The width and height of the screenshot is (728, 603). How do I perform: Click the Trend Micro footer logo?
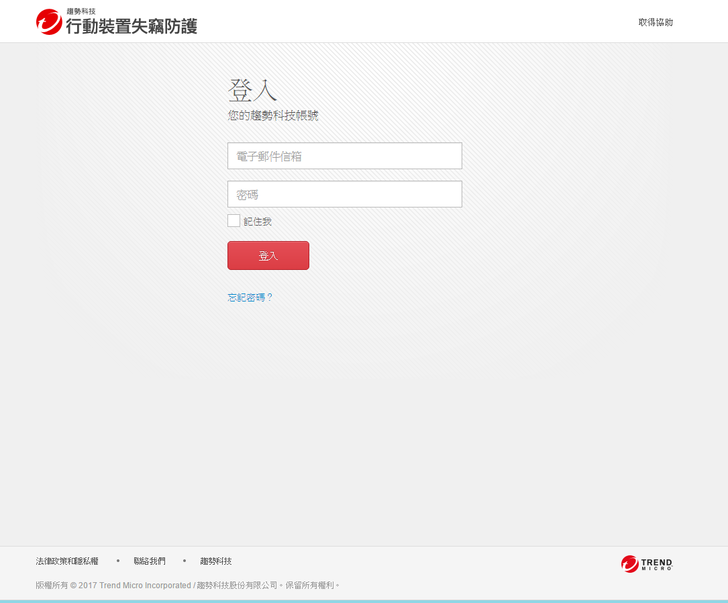click(647, 564)
